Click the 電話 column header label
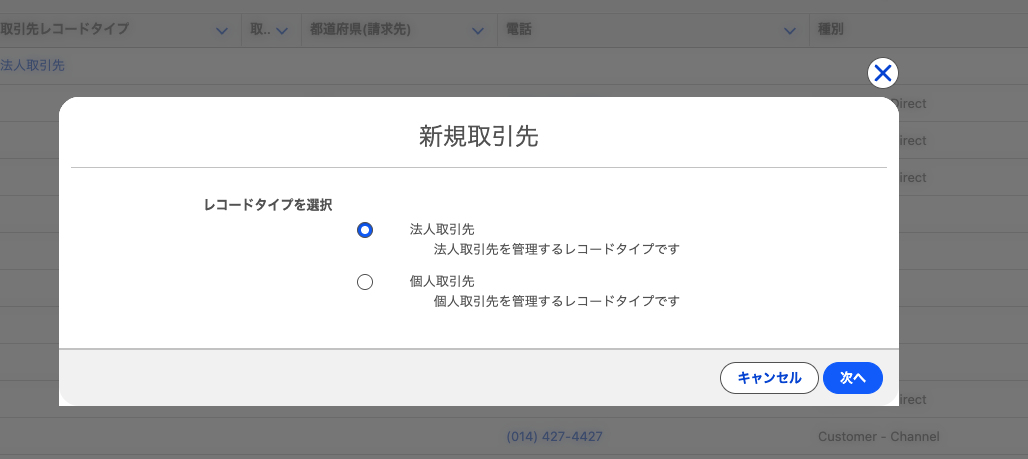Image resolution: width=1028 pixels, height=459 pixels. tap(519, 30)
